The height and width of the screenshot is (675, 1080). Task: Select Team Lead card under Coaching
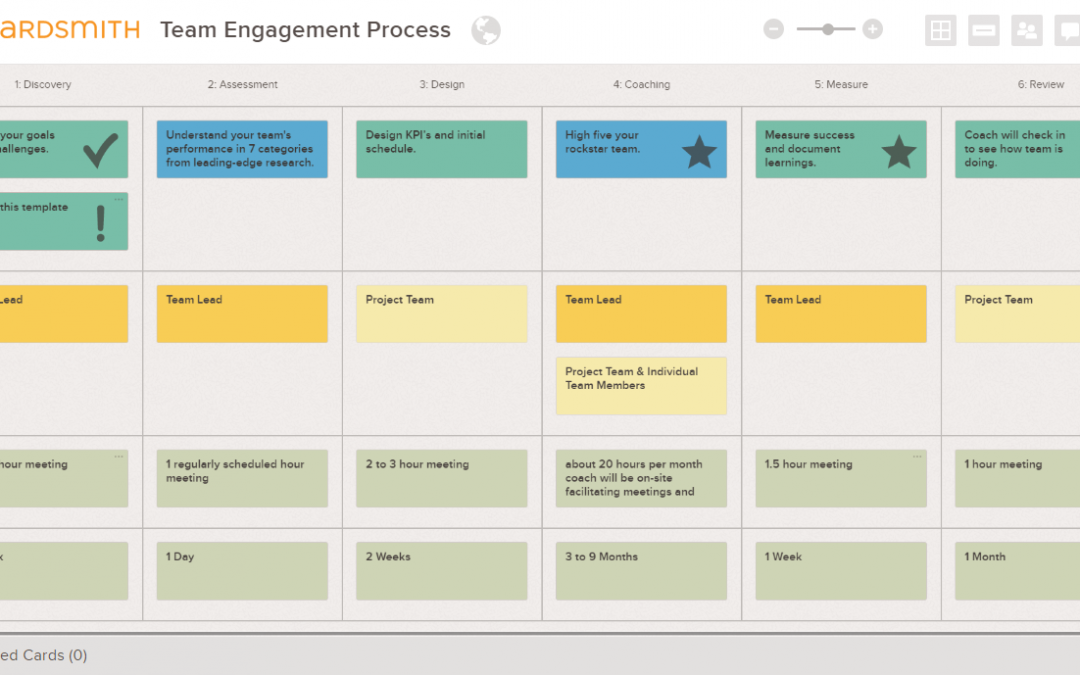click(641, 314)
